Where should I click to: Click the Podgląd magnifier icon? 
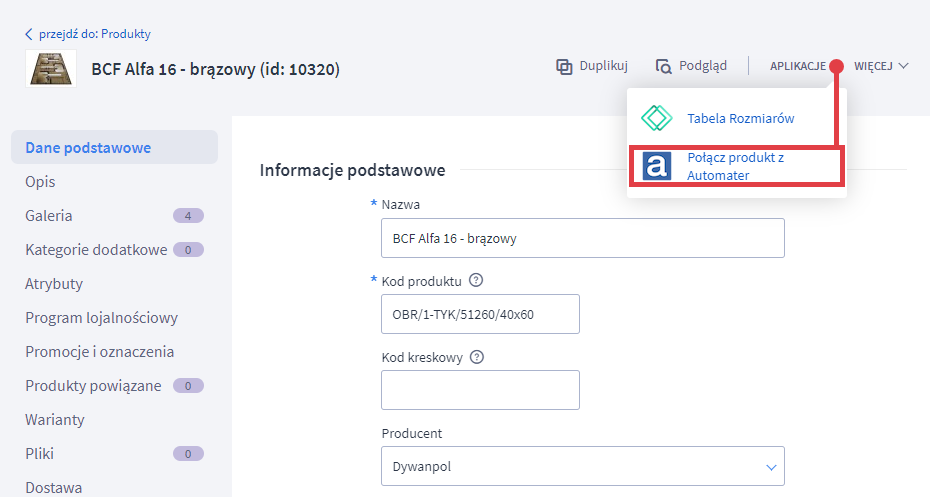click(x=664, y=66)
